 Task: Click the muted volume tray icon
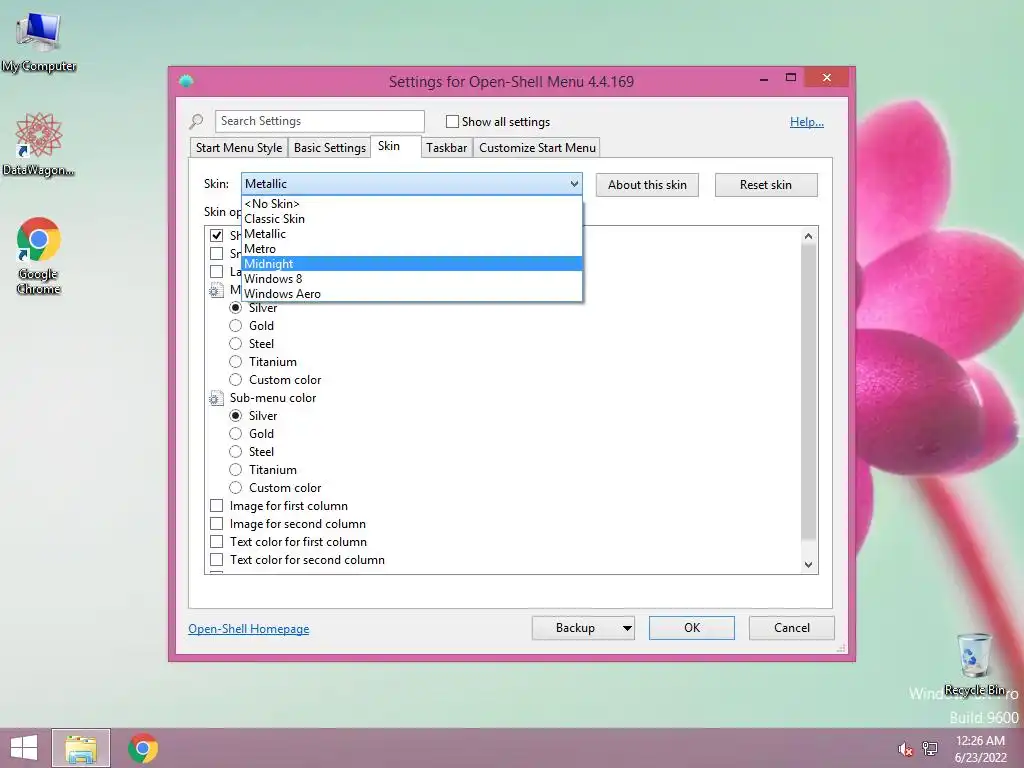[x=905, y=749]
